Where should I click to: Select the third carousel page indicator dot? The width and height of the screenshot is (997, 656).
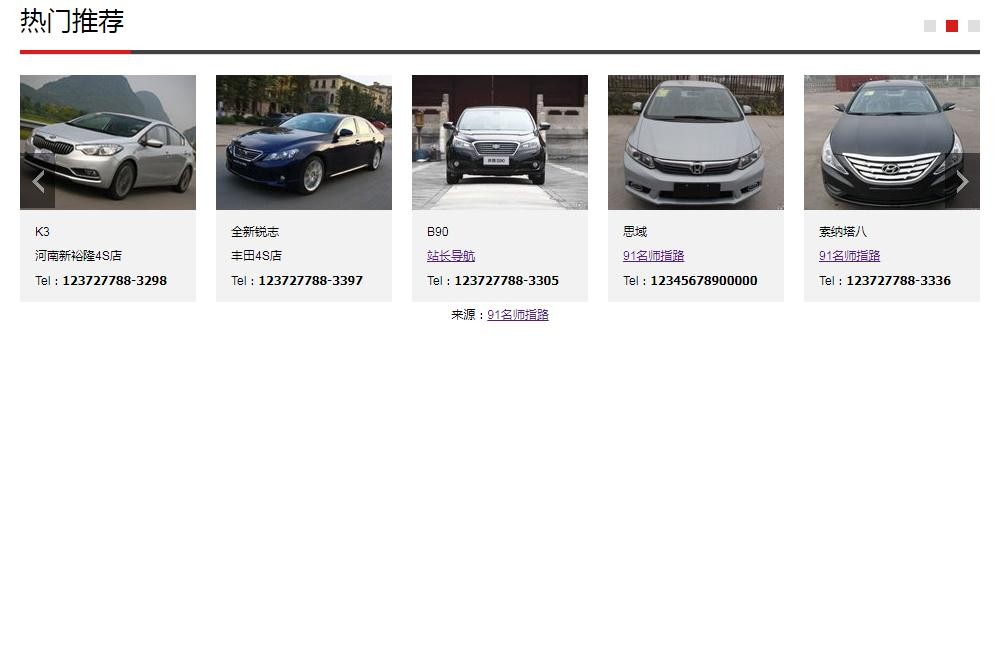click(973, 26)
